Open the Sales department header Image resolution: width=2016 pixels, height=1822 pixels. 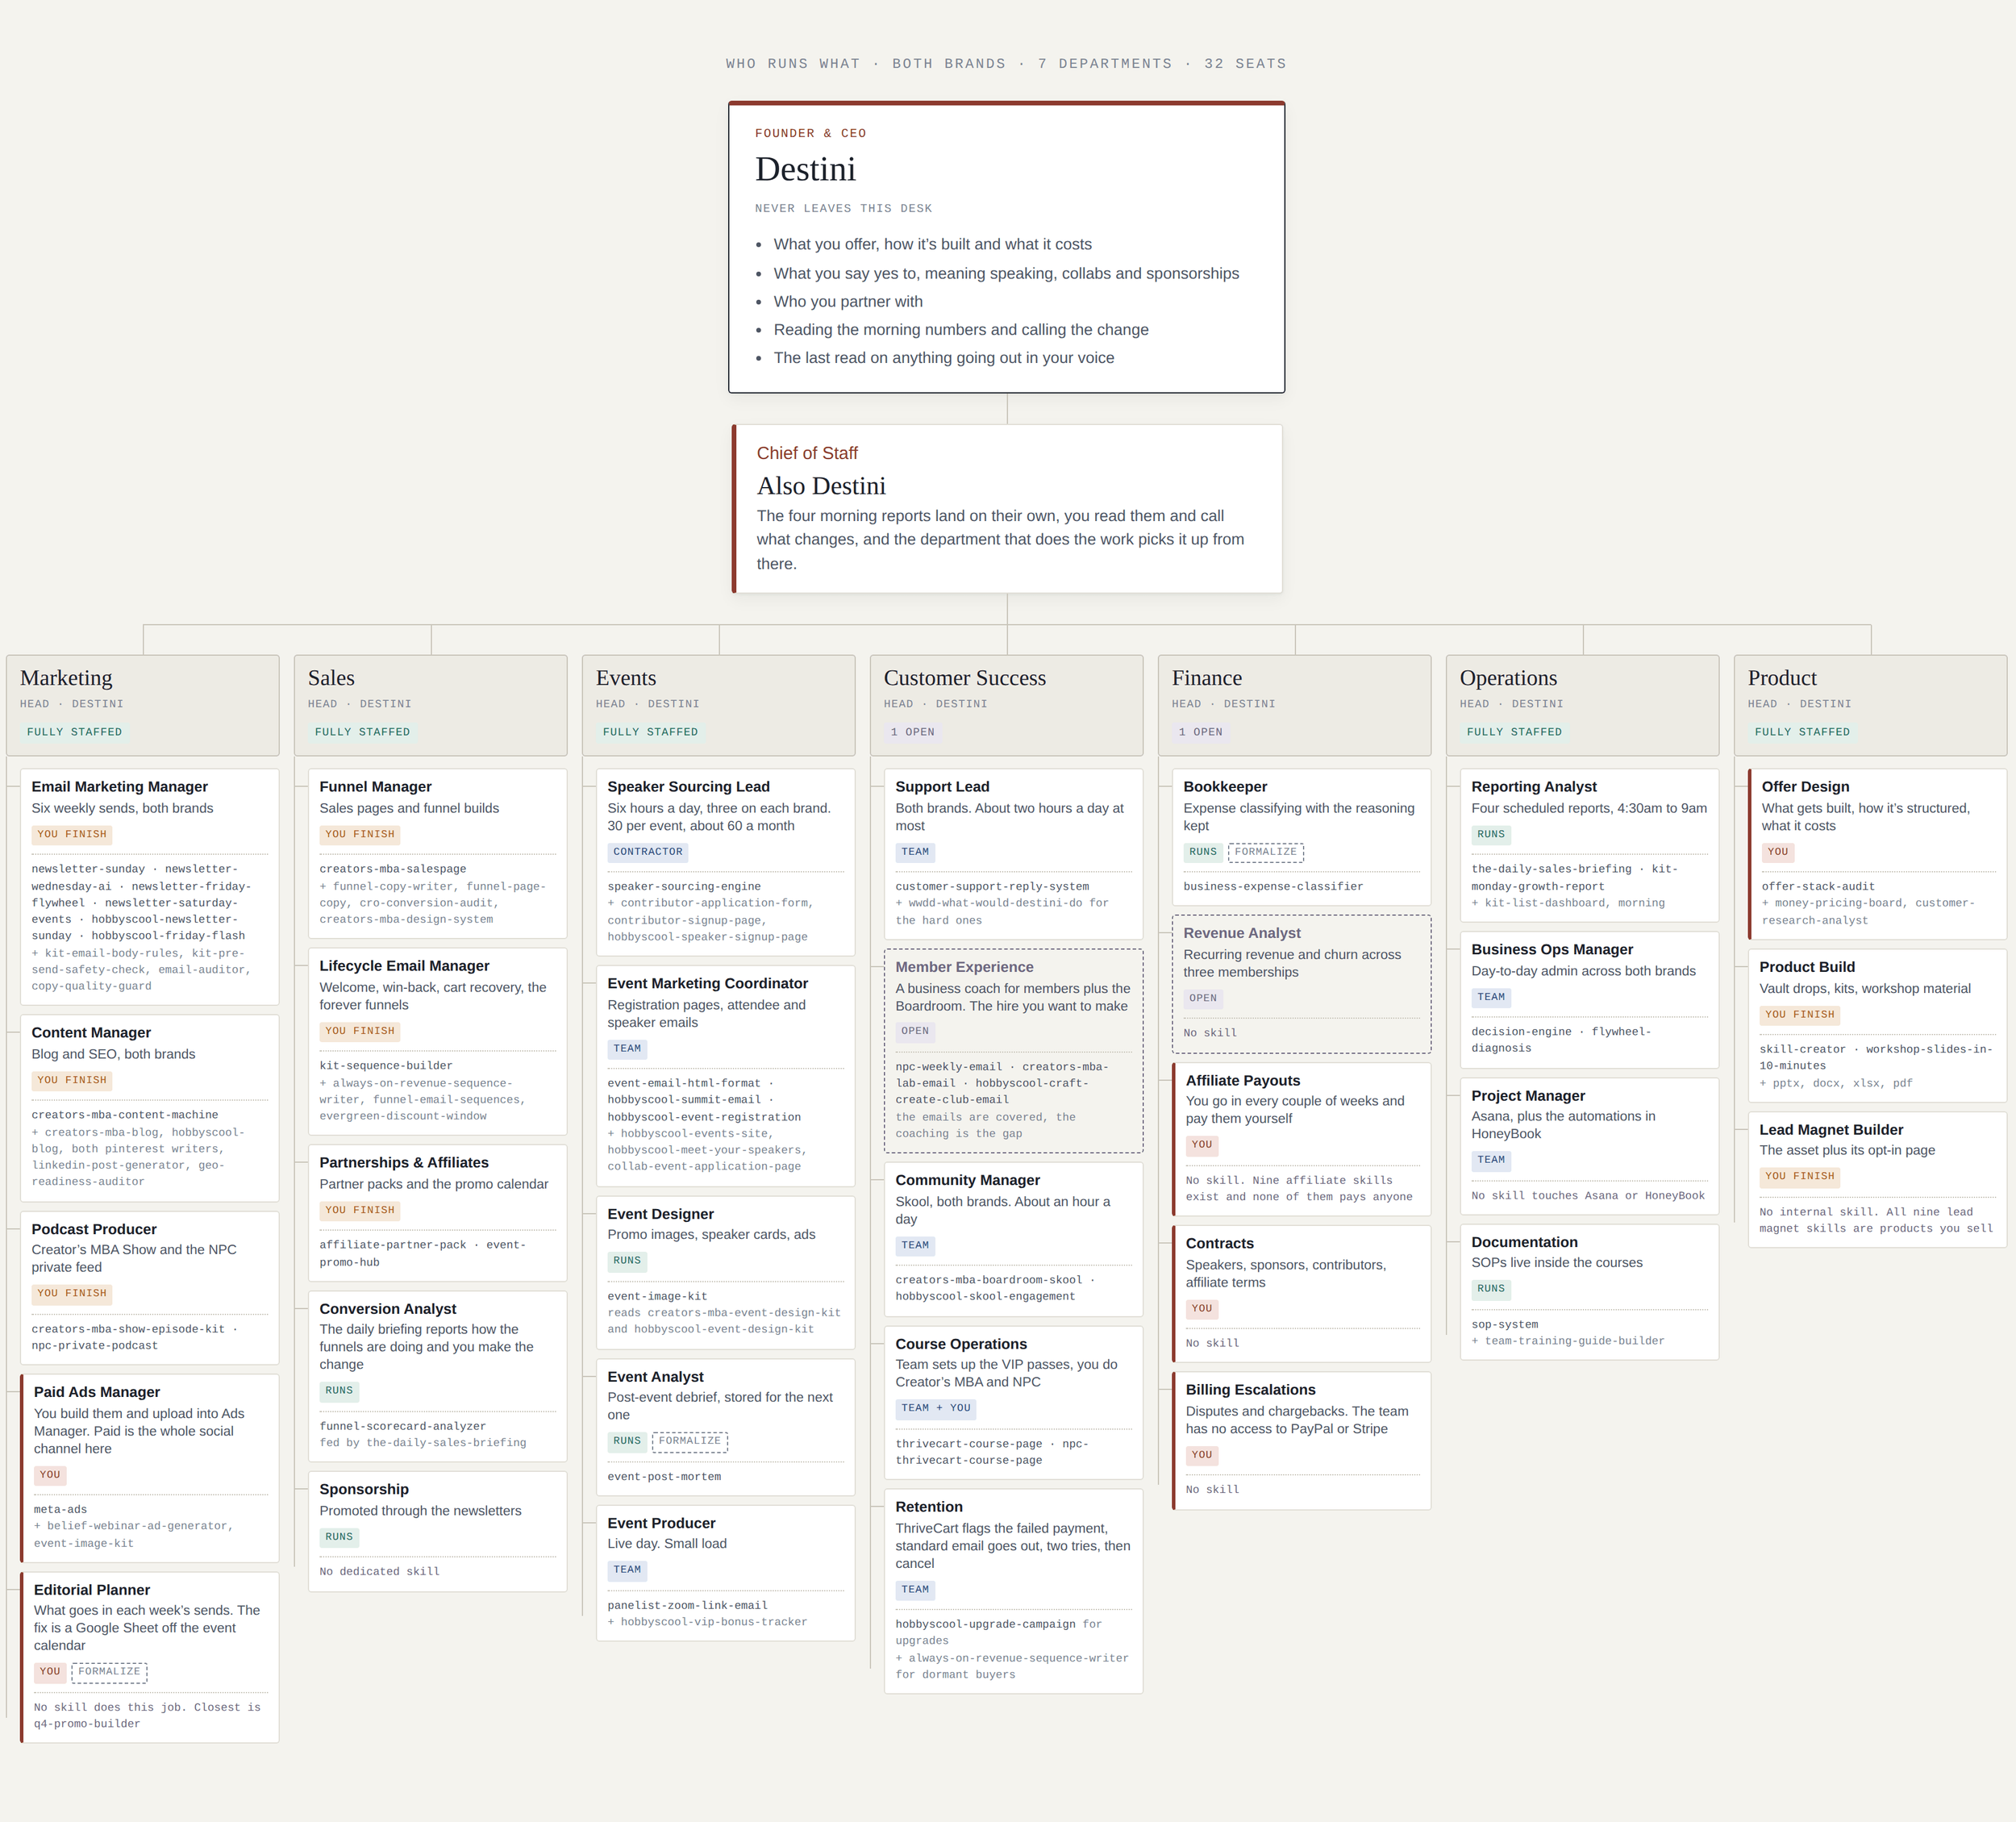pos(431,705)
